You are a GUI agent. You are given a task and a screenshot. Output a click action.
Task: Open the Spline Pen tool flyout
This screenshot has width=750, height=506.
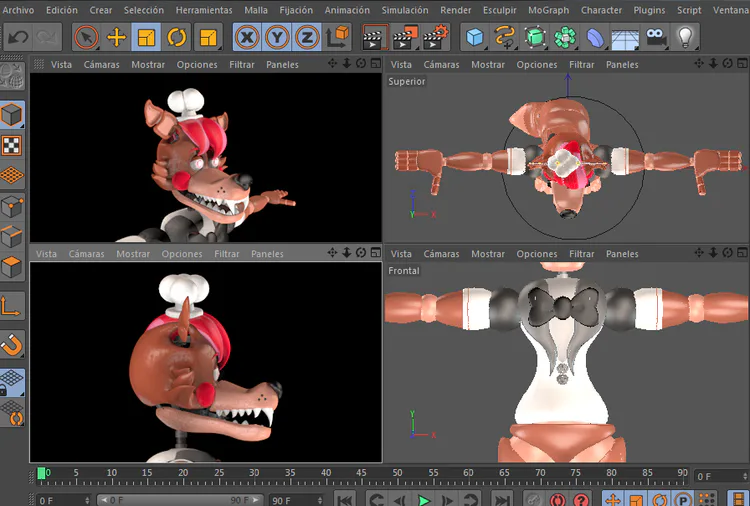pos(505,37)
